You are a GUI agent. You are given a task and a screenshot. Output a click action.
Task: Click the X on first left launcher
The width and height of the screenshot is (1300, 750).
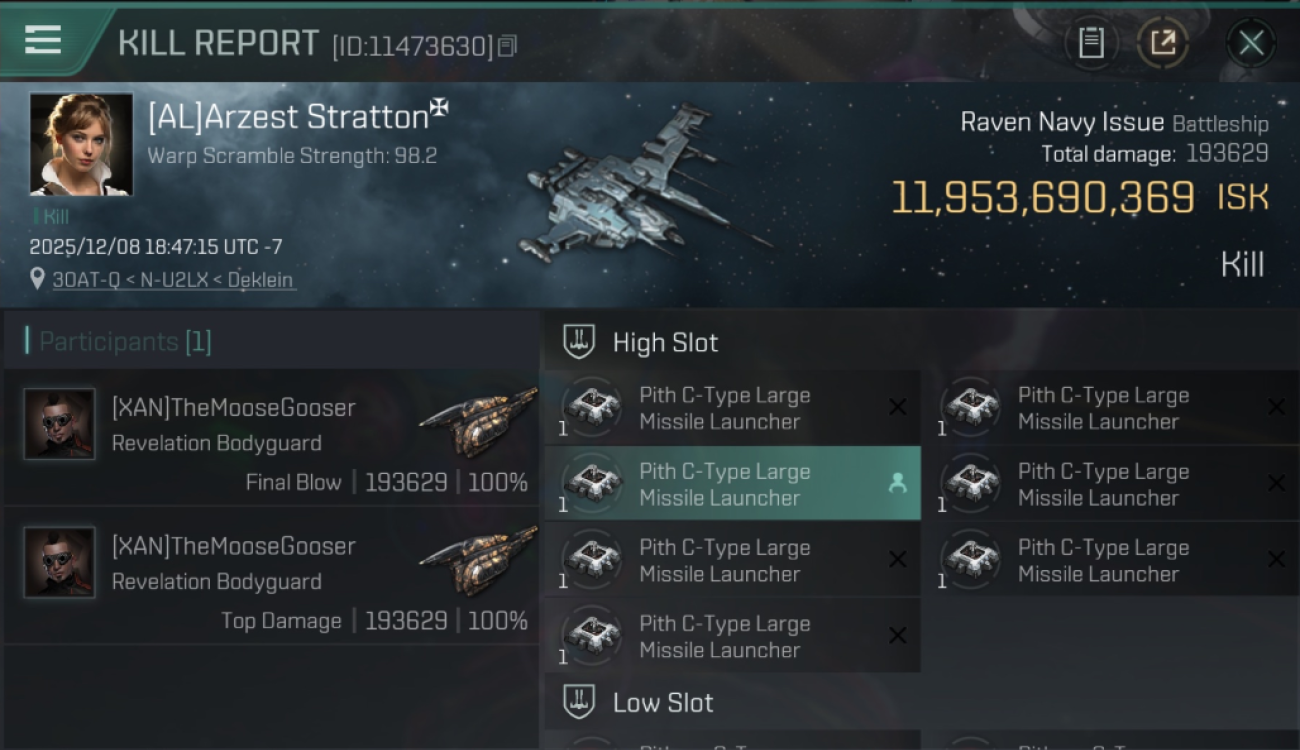click(x=897, y=407)
